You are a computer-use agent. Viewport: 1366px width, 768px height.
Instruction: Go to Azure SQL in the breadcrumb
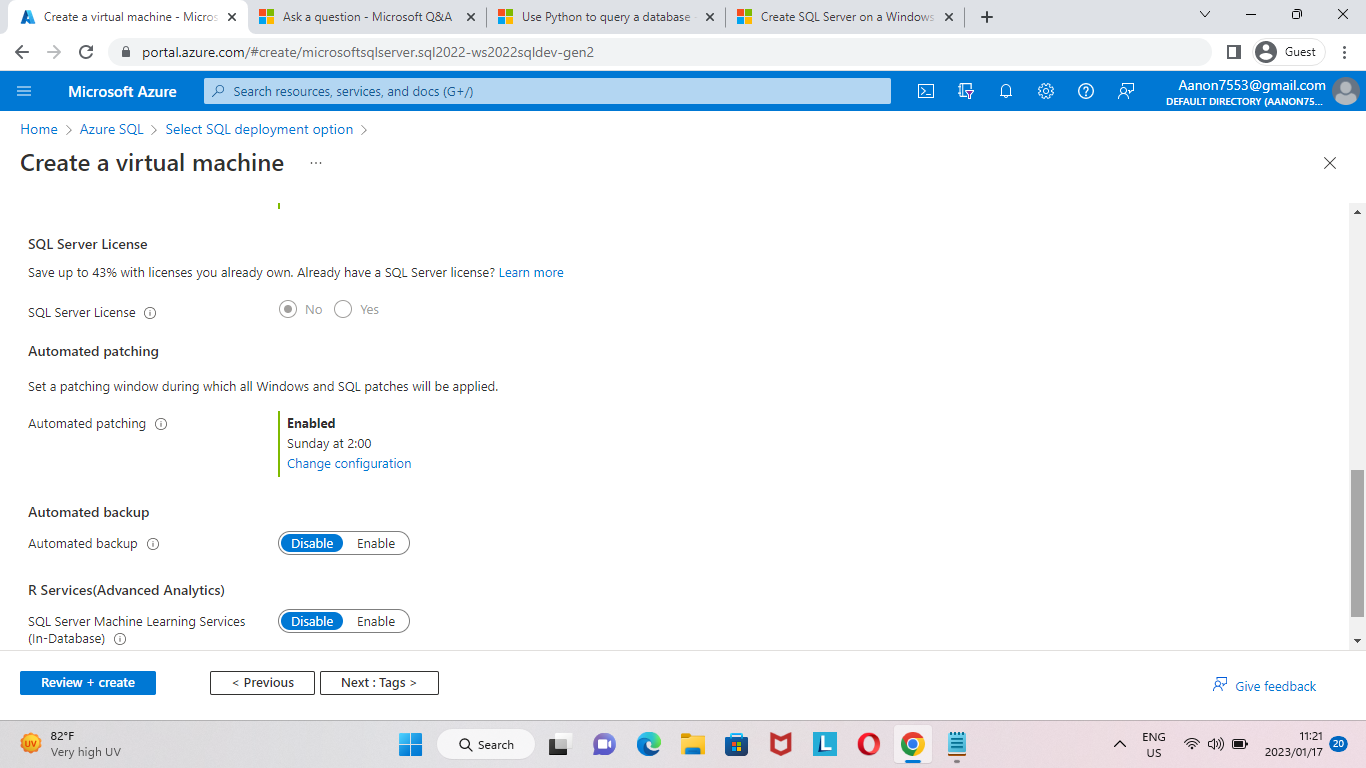click(112, 129)
